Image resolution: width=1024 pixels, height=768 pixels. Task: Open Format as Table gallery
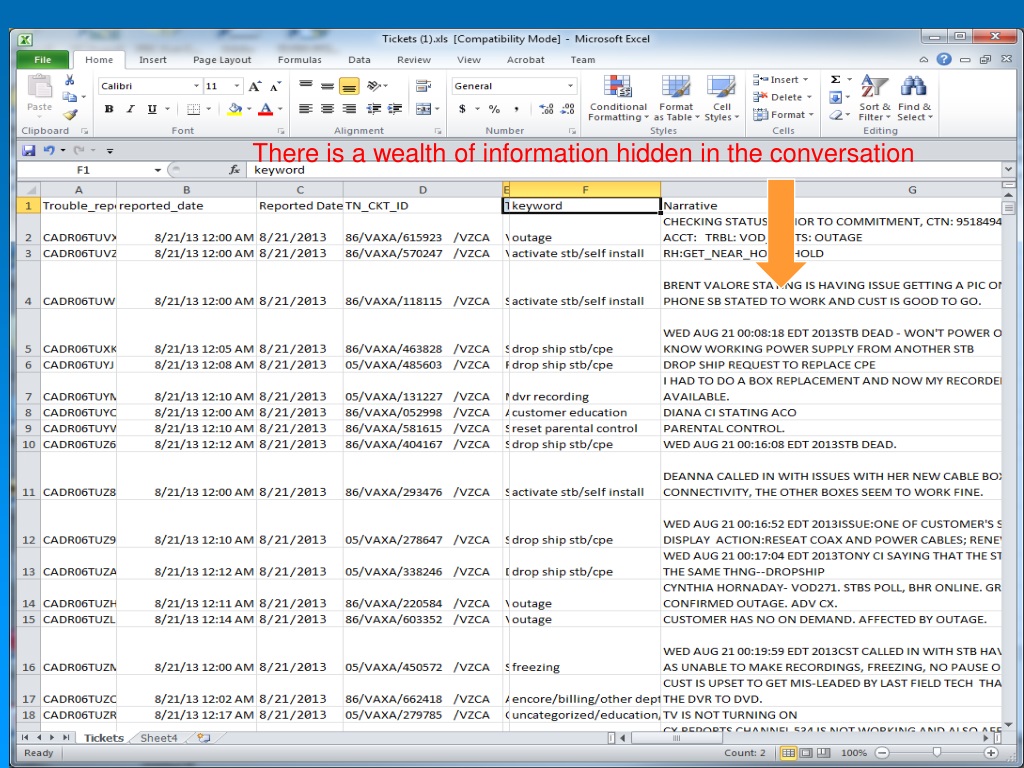point(676,98)
